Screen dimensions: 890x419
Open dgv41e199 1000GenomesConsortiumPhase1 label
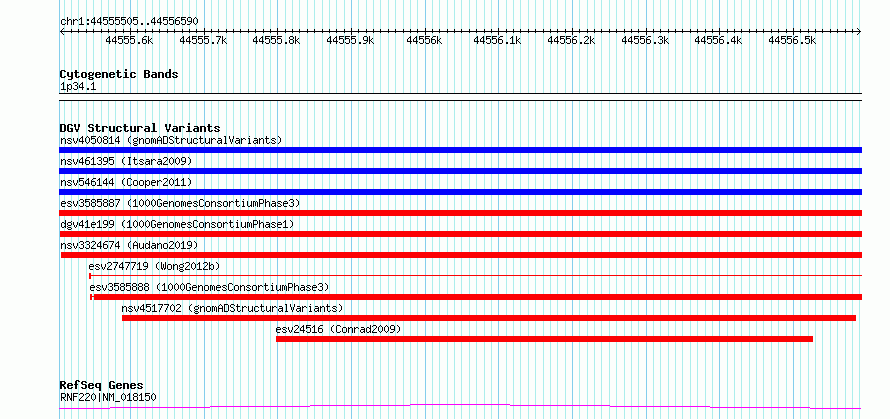pyautogui.click(x=177, y=224)
